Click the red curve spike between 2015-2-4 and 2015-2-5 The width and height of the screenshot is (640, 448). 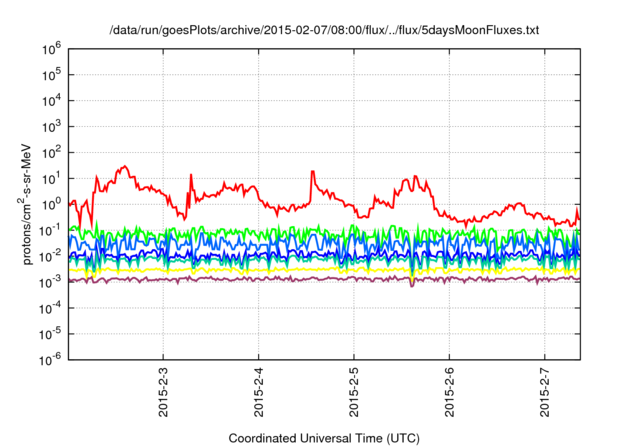(313, 172)
